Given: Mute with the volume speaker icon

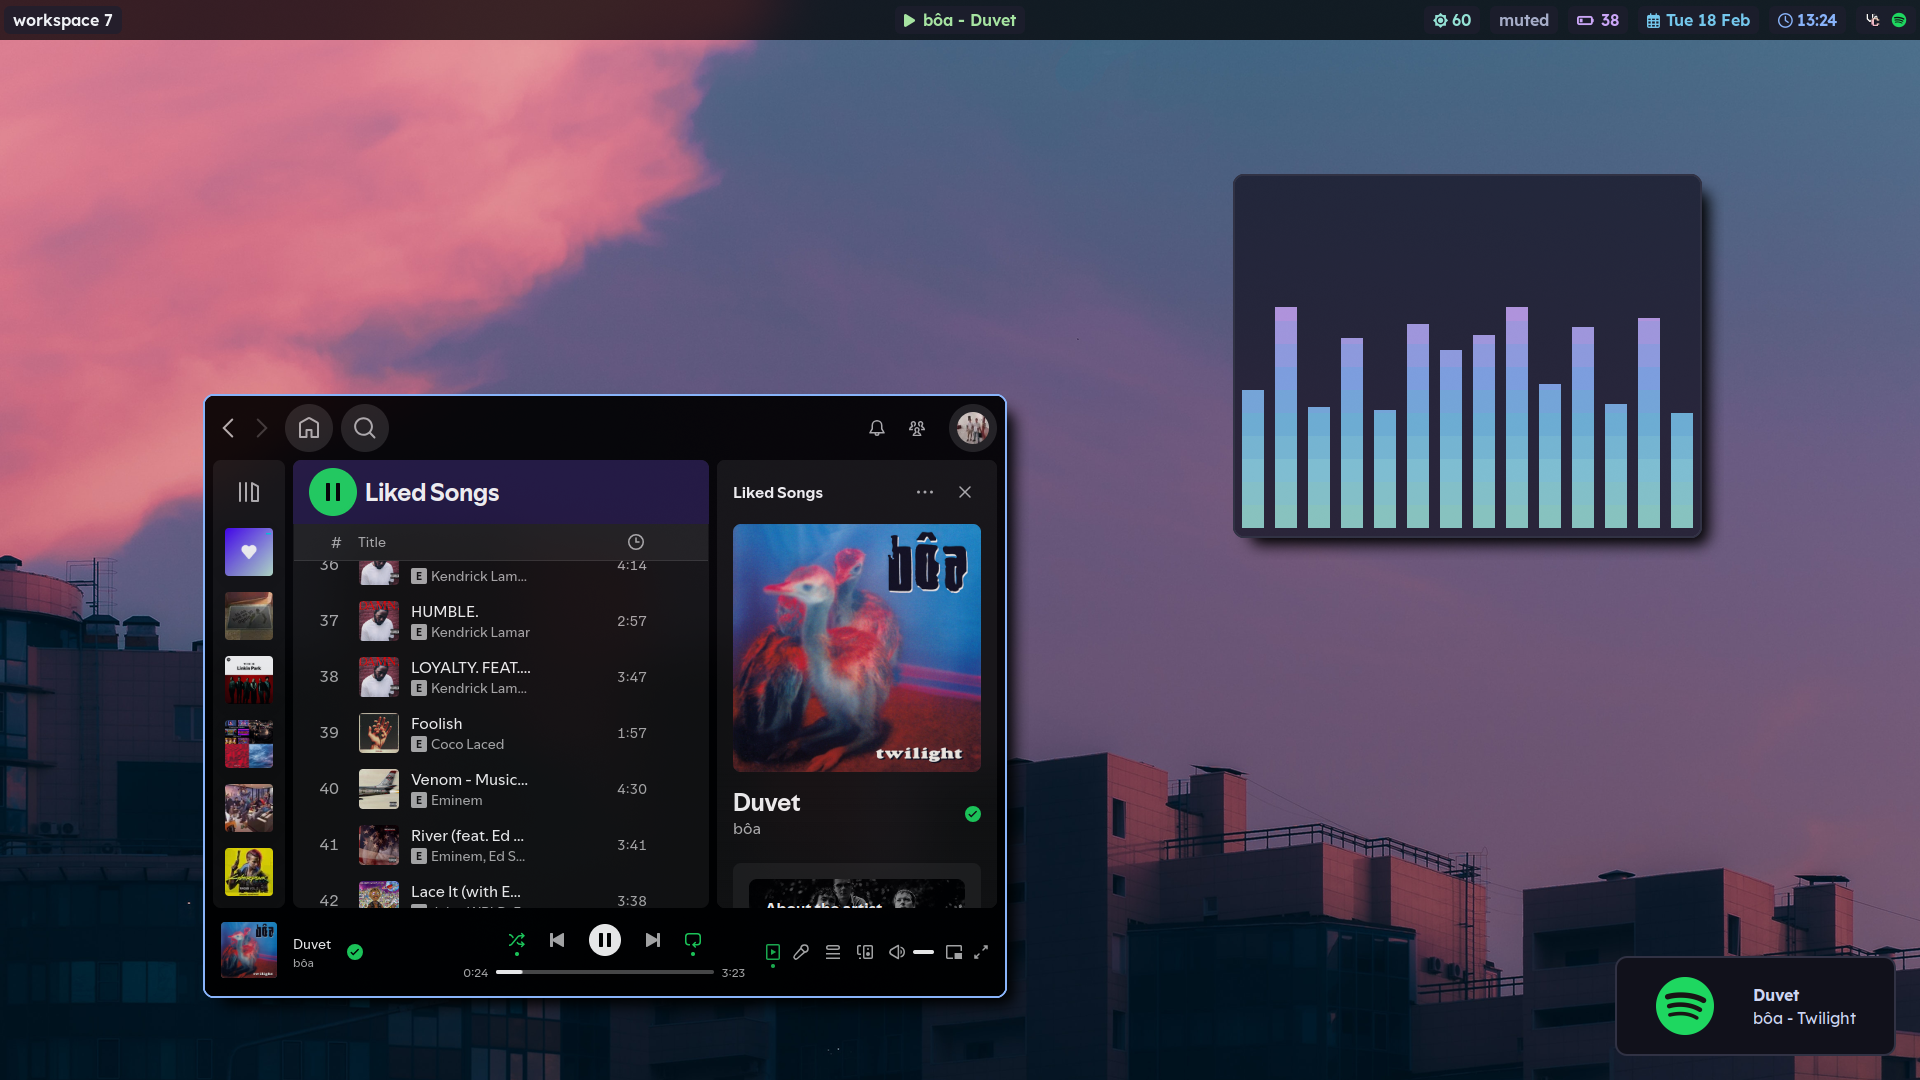Looking at the screenshot, I should tap(897, 952).
